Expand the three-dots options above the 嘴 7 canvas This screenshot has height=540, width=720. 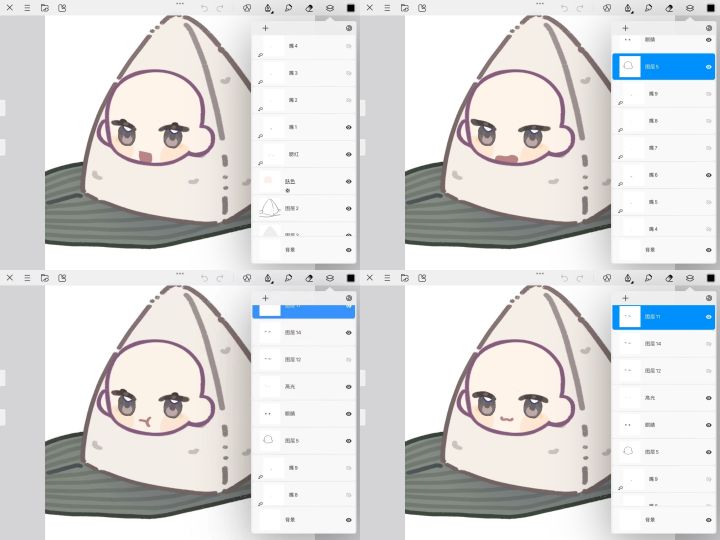(x=540, y=4)
